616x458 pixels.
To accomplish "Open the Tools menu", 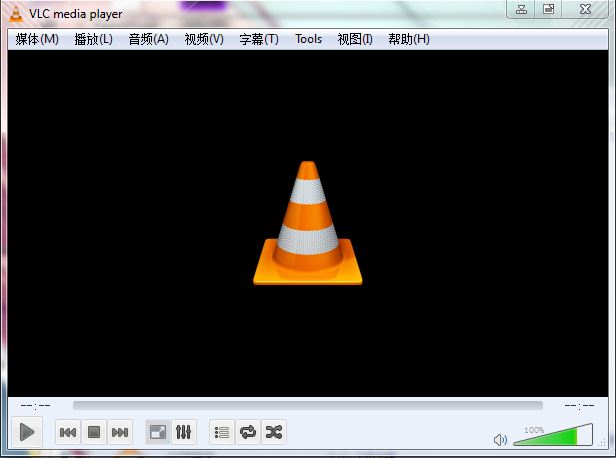I will (308, 39).
